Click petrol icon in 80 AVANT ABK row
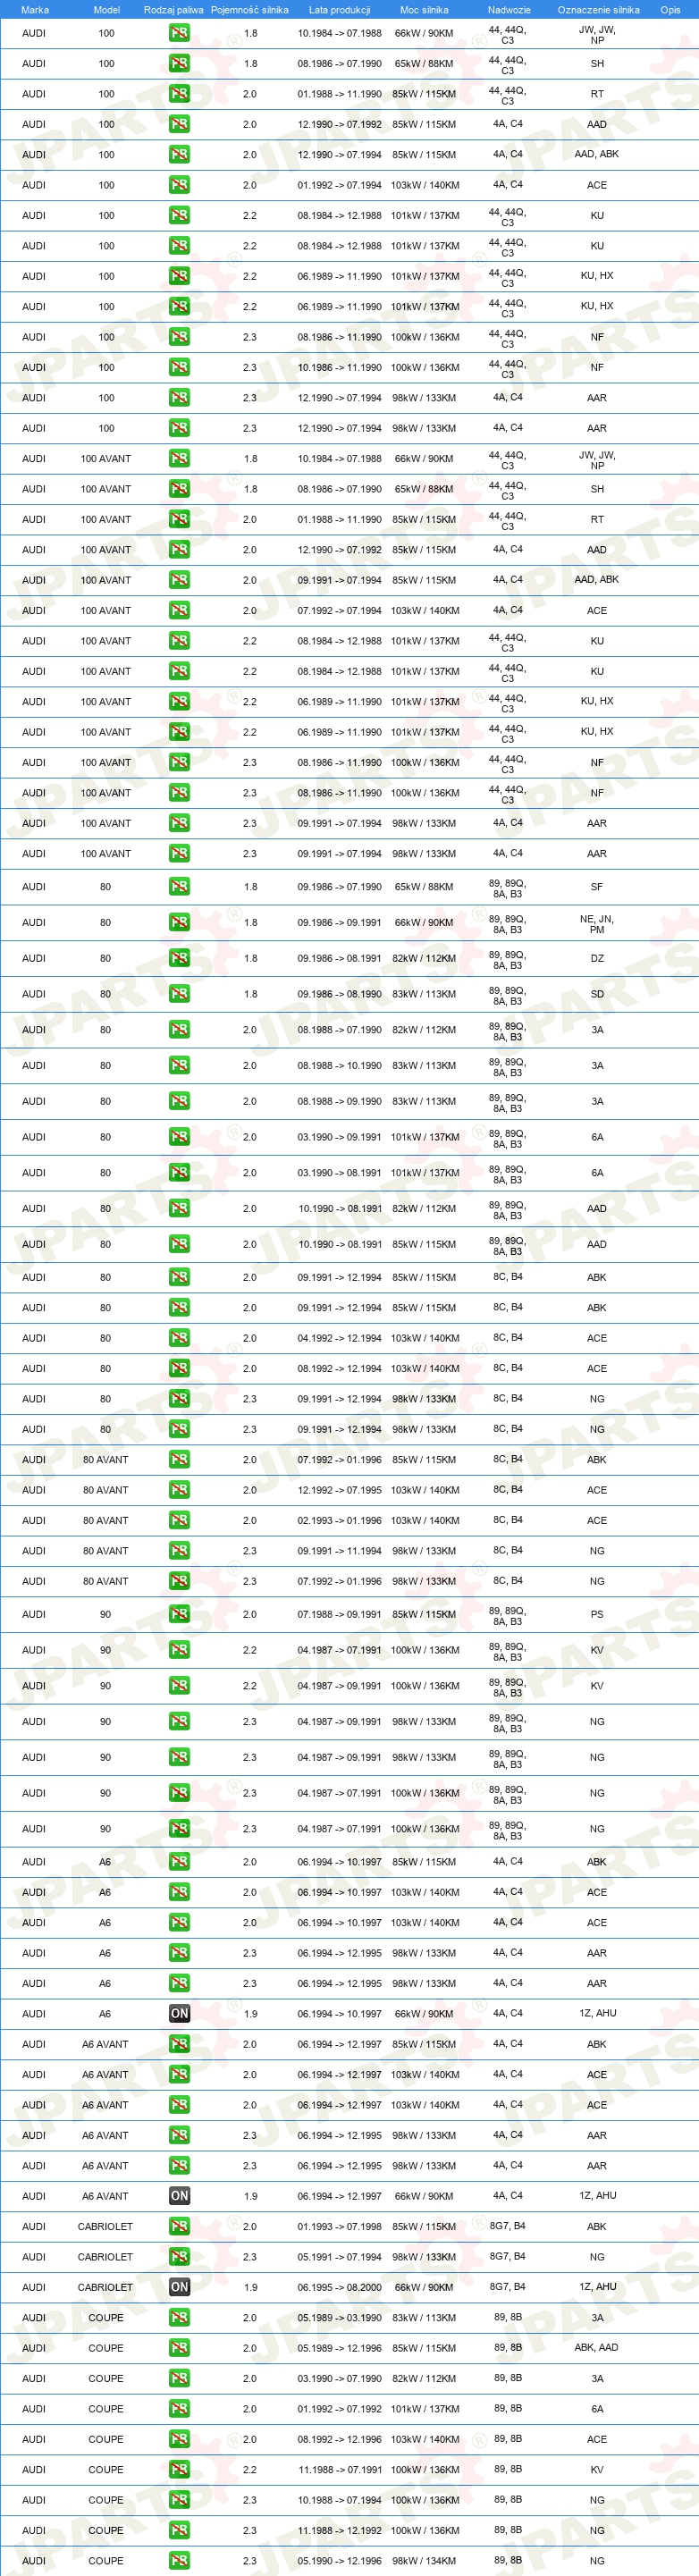Viewport: 699px width, 2576px height. 179,1460
